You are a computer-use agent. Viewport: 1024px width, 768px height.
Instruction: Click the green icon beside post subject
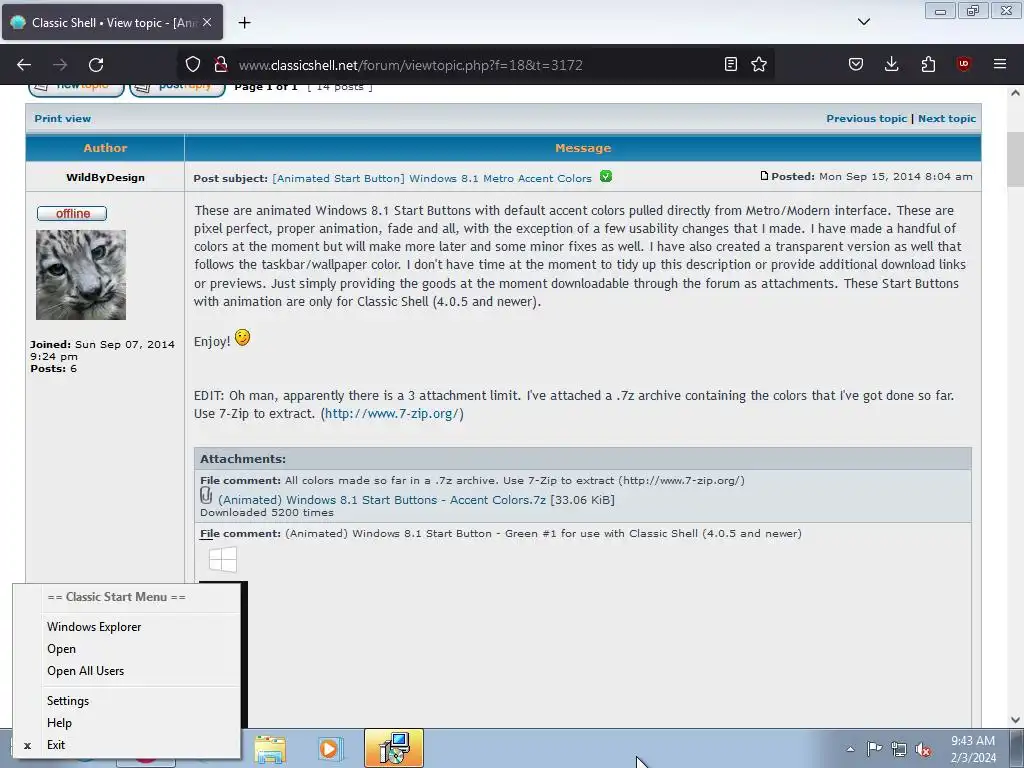point(606,176)
